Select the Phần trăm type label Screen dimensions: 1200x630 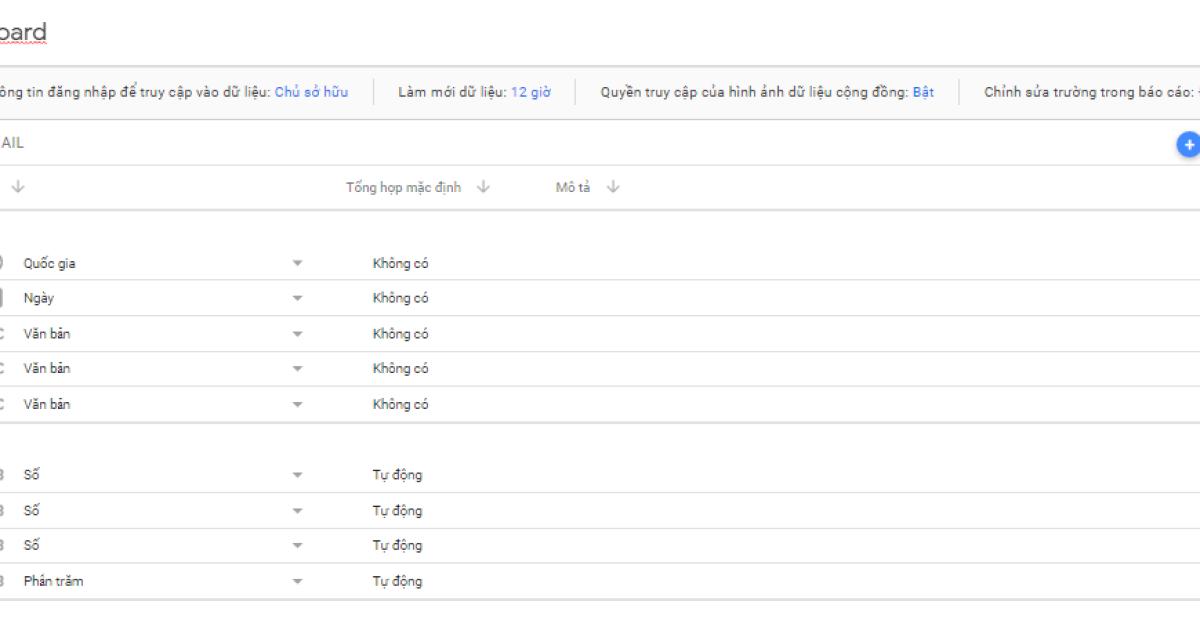point(54,582)
